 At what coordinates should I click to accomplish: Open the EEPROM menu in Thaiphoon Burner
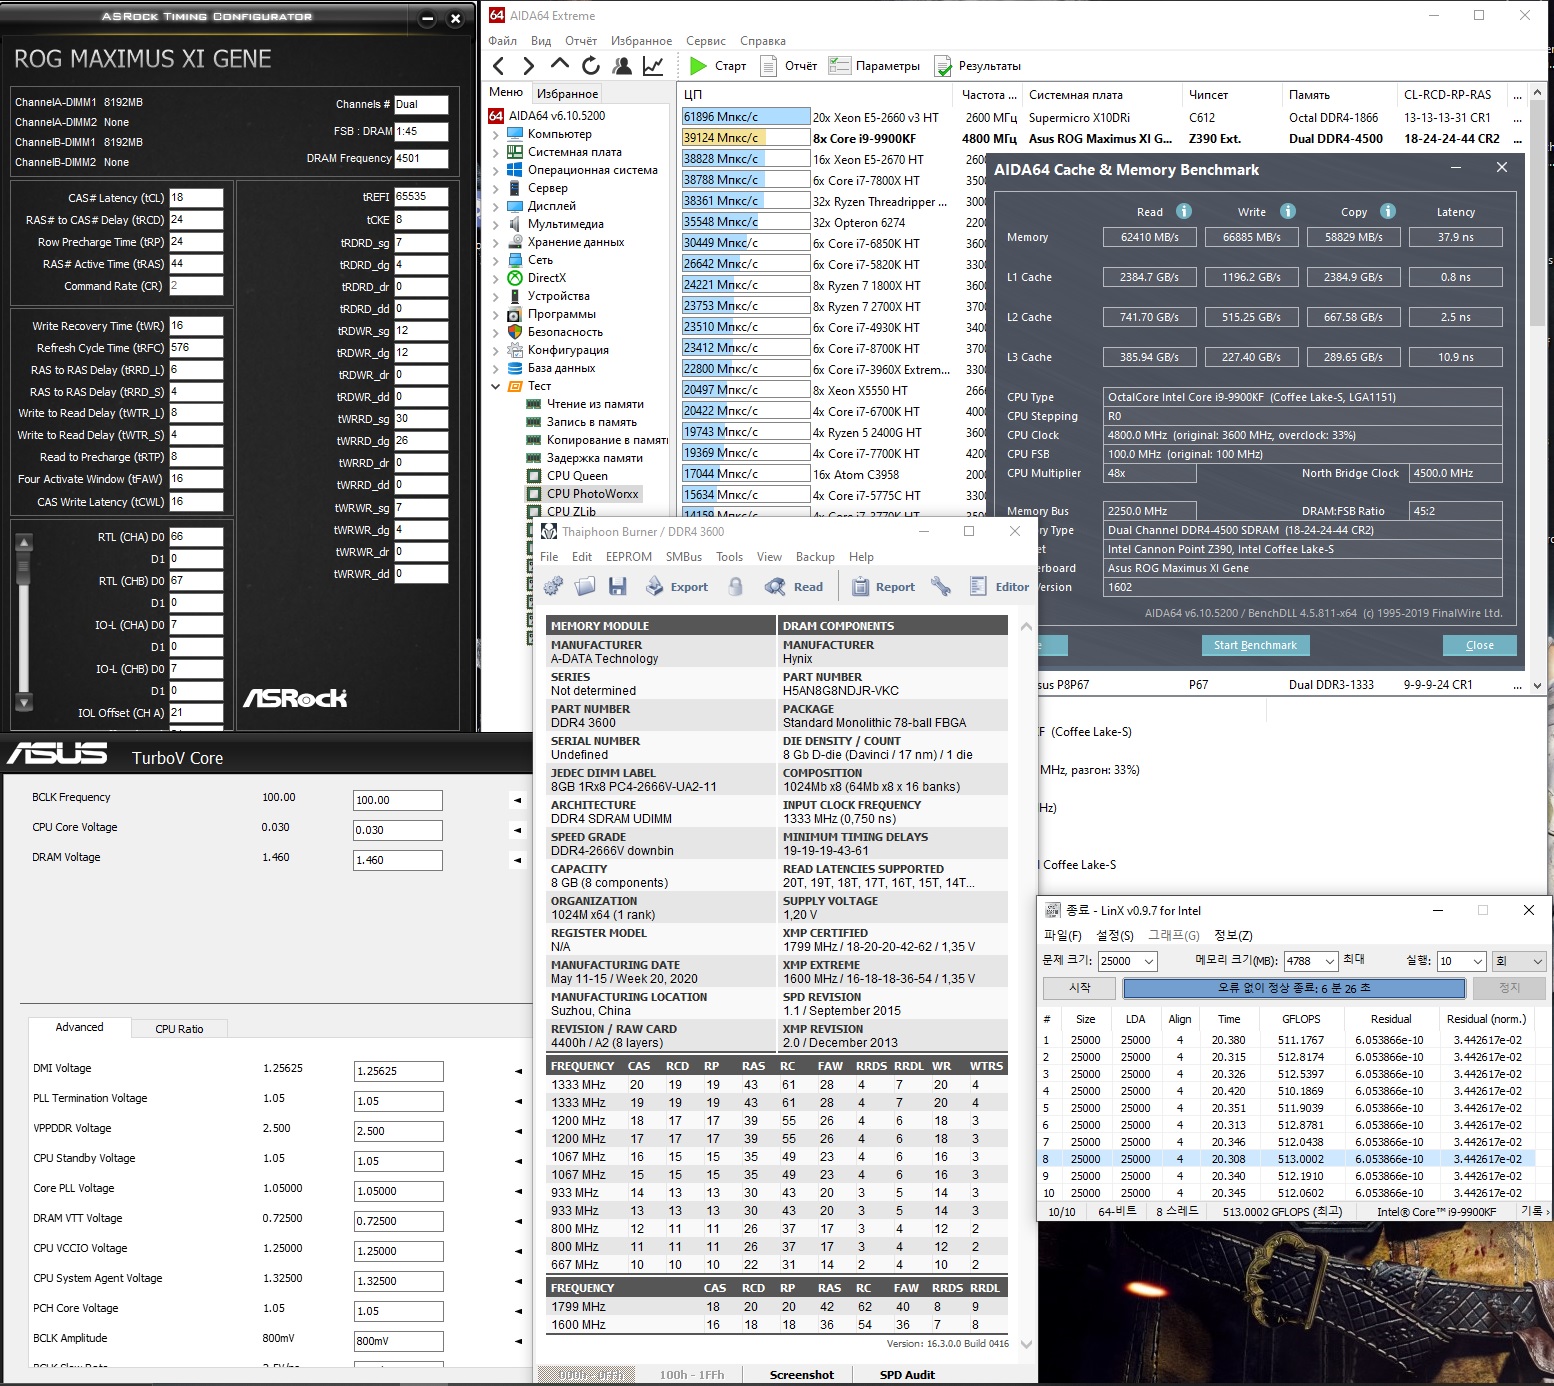tap(629, 557)
